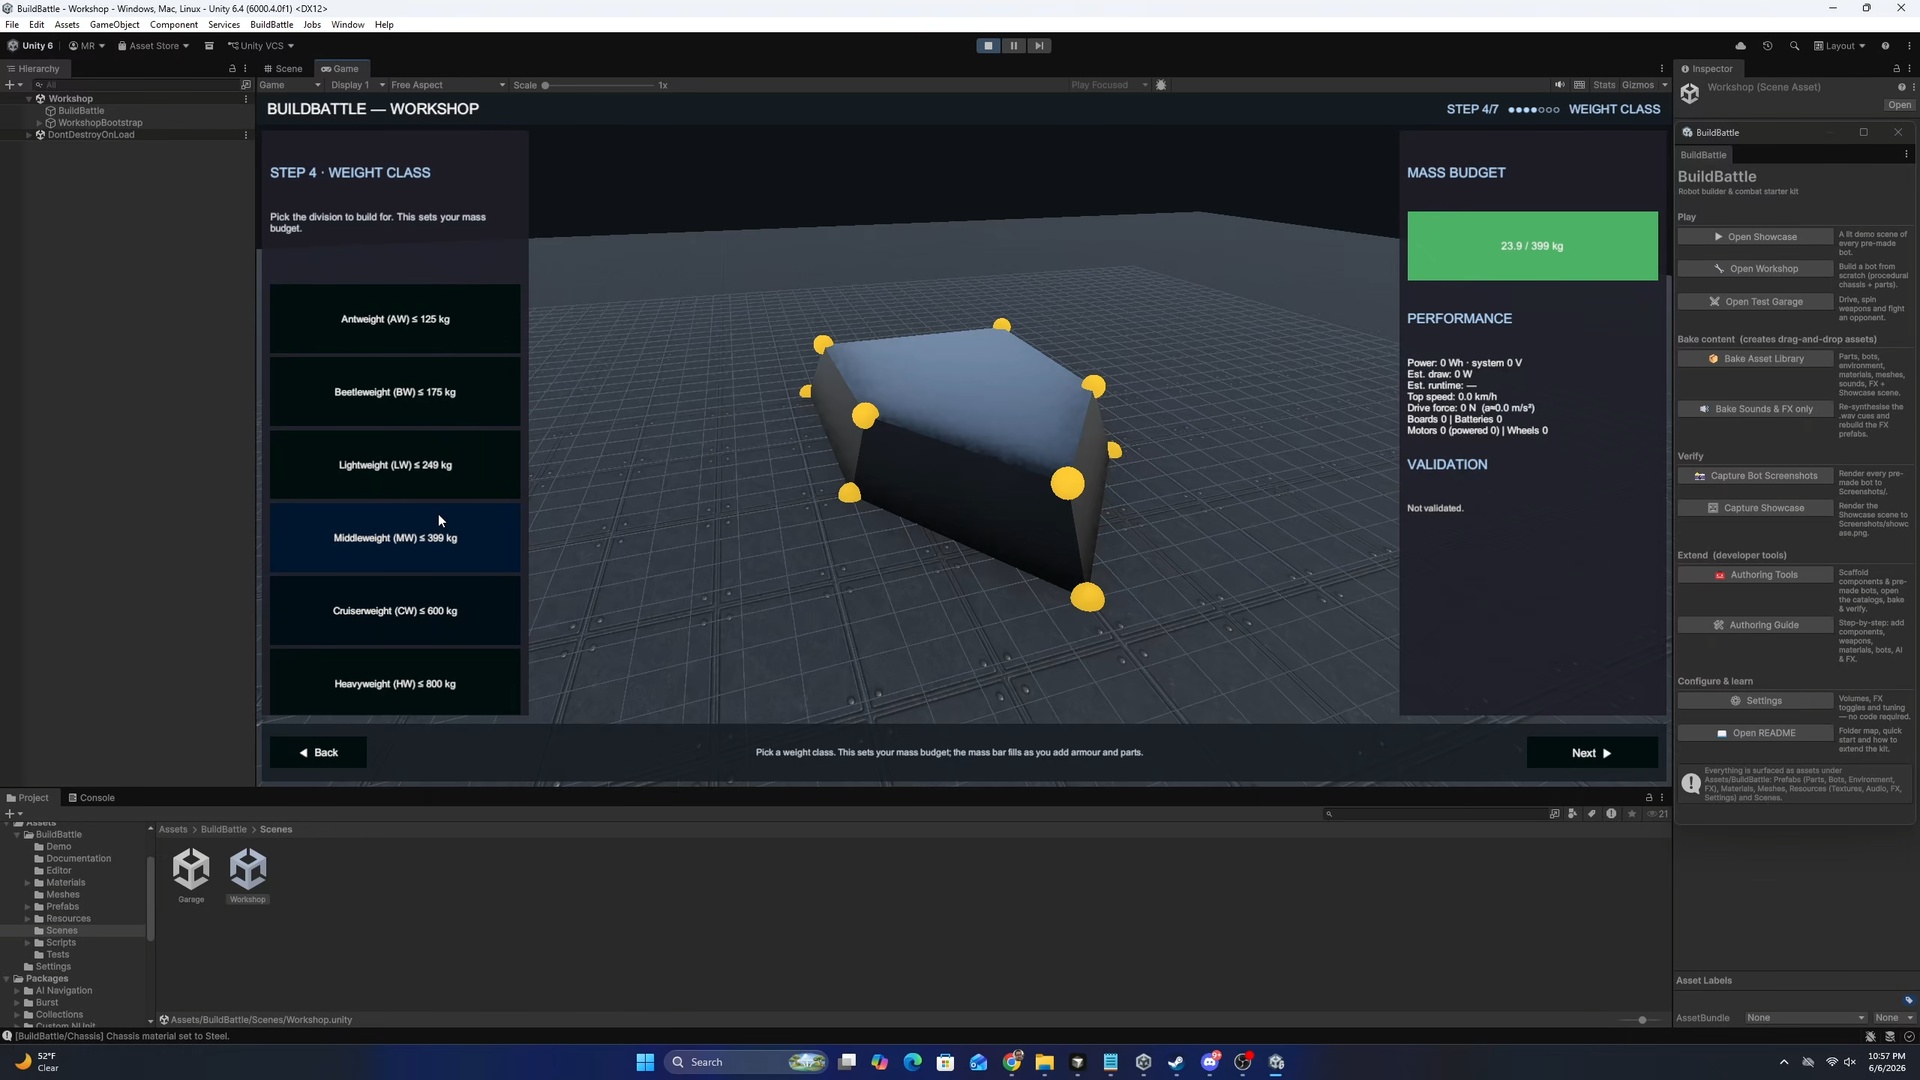Open the Component menu
This screenshot has width=1920, height=1080.
coord(174,24)
